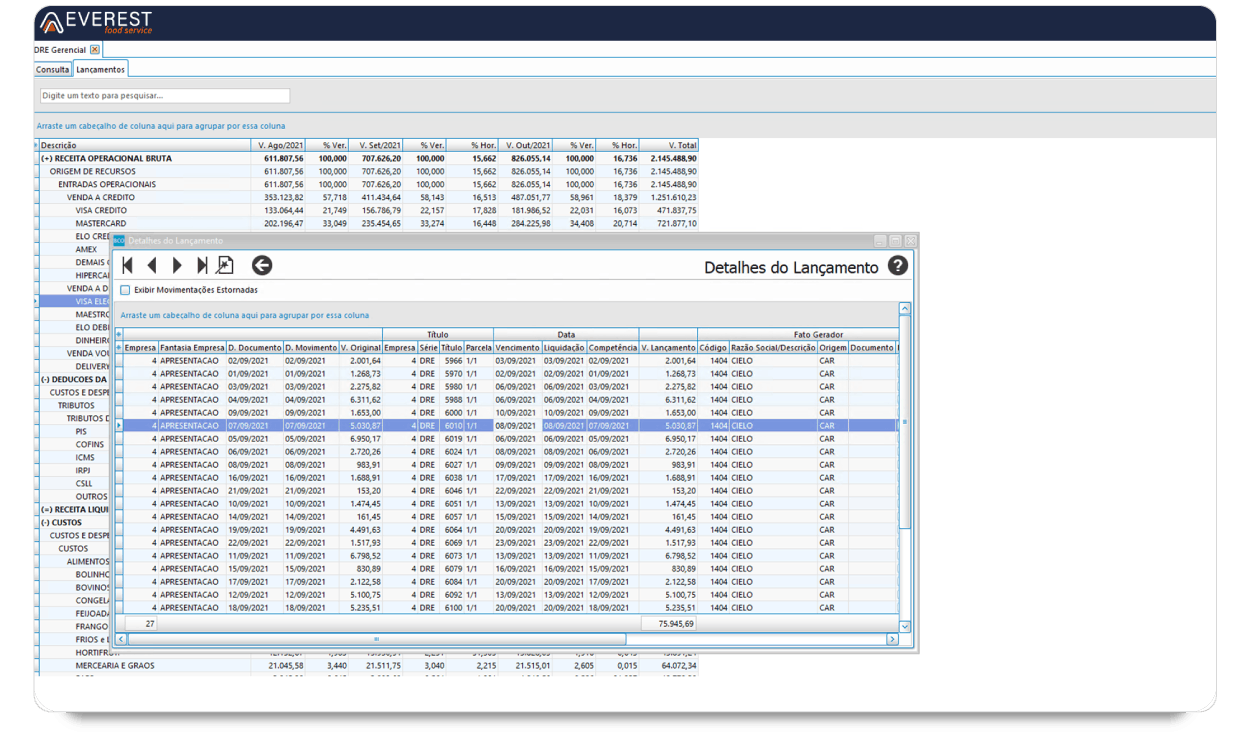Open help question mark icon

[898, 265]
